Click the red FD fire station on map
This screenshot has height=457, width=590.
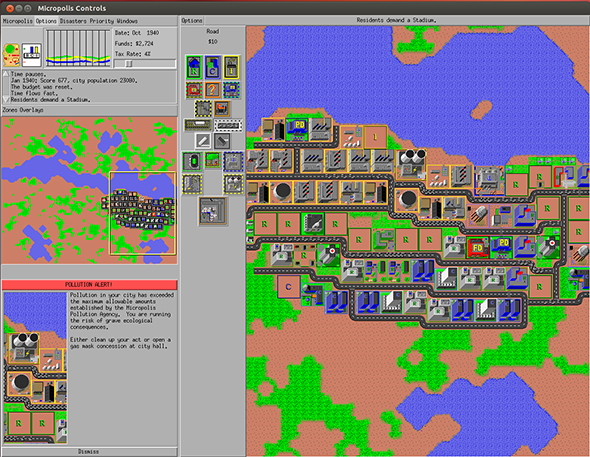pyautogui.click(x=478, y=247)
